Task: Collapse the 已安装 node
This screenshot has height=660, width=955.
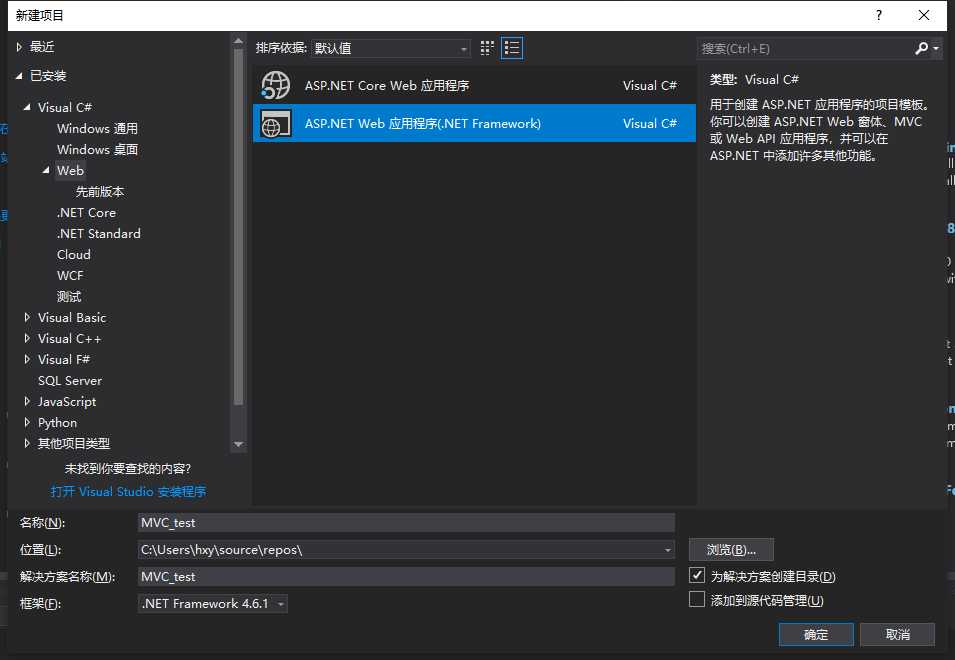Action: 19,75
